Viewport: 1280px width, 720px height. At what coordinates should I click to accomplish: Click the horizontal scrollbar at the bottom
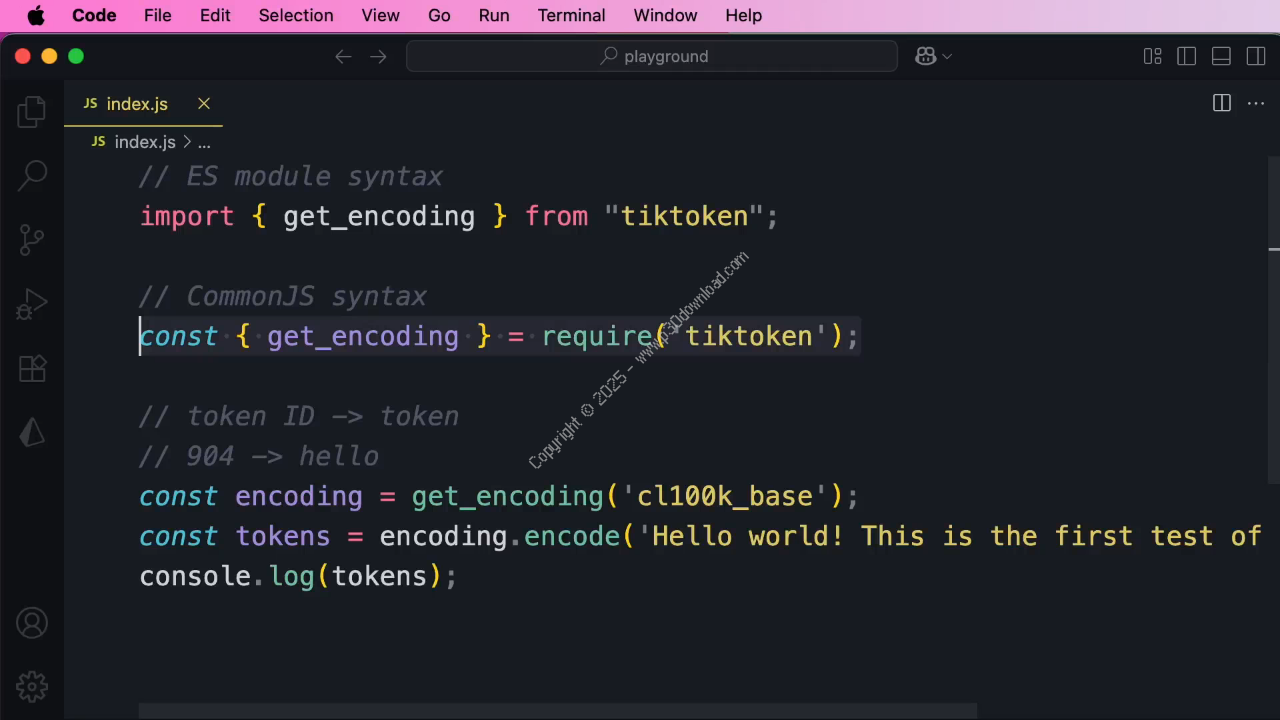coord(557,711)
